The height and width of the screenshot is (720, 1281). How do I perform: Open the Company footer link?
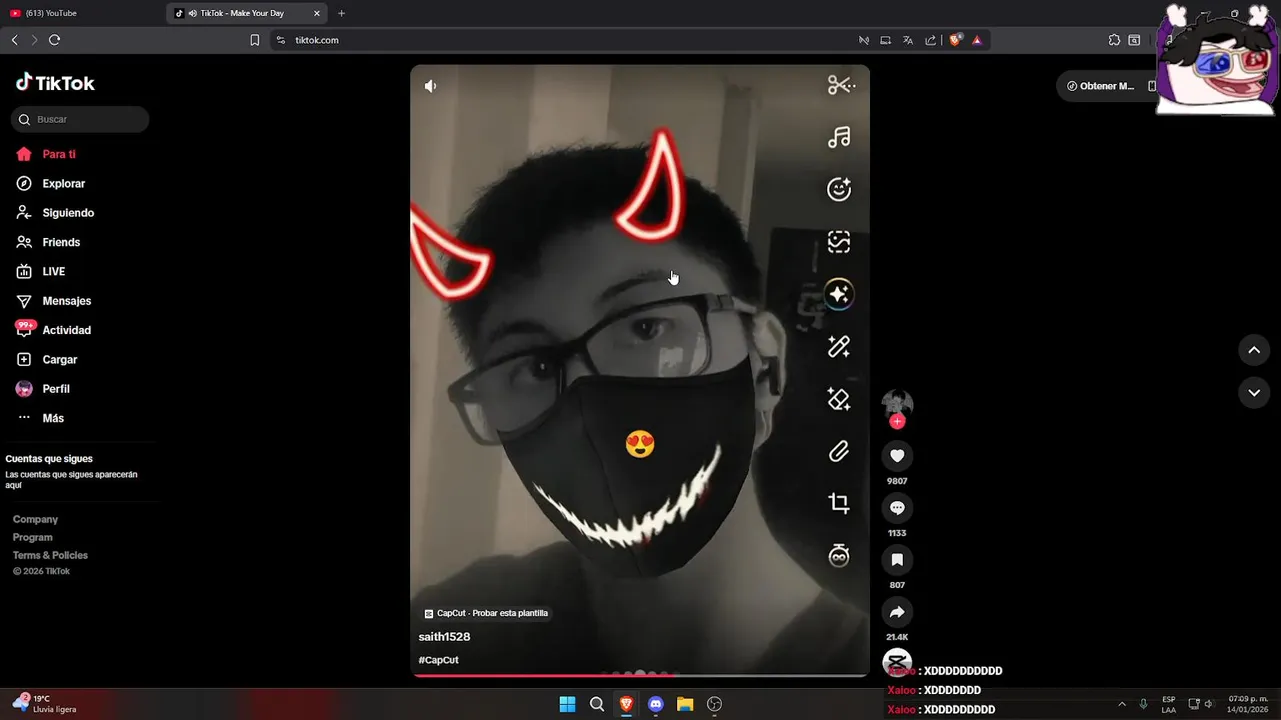point(35,519)
